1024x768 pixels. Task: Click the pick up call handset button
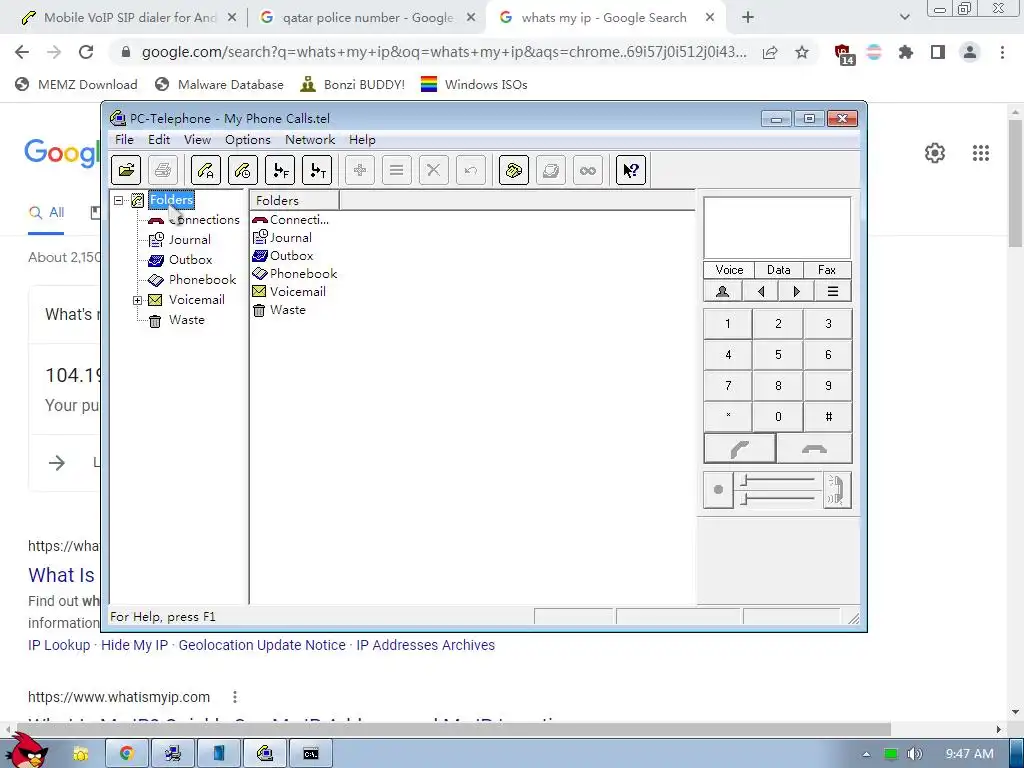pos(740,449)
